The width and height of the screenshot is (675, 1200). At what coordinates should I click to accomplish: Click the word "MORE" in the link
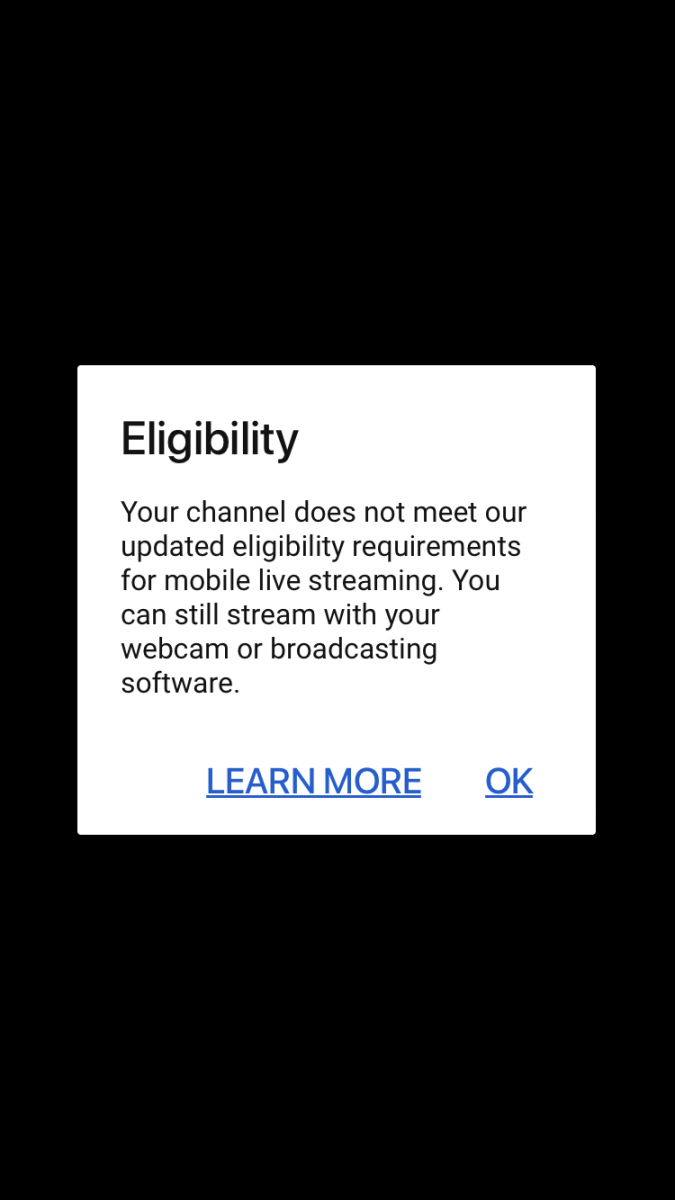pyautogui.click(x=373, y=781)
